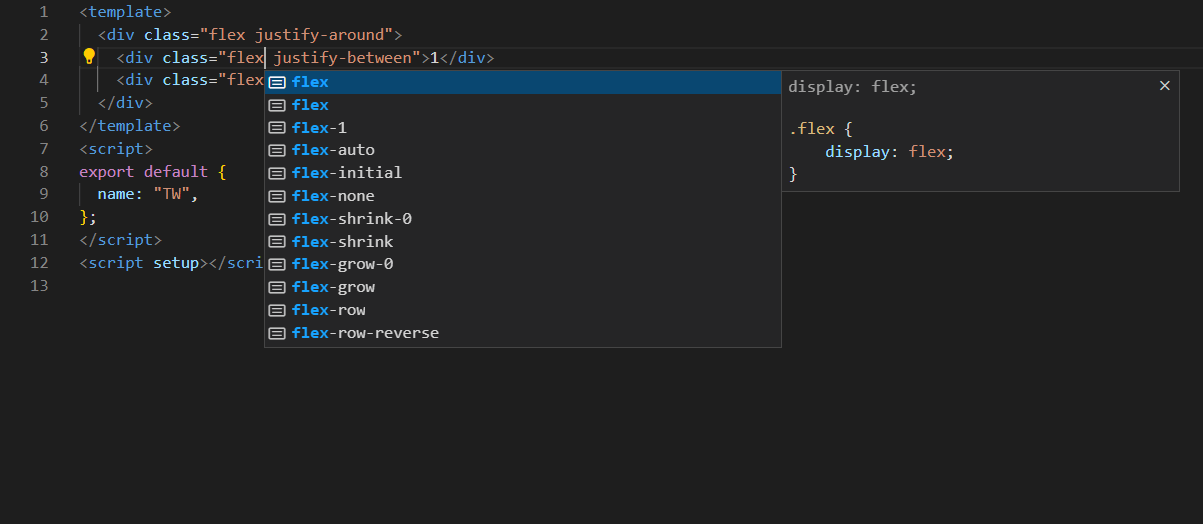1203x524 pixels.
Task: Select the highlighted first flex suggestion
Action: pos(523,82)
